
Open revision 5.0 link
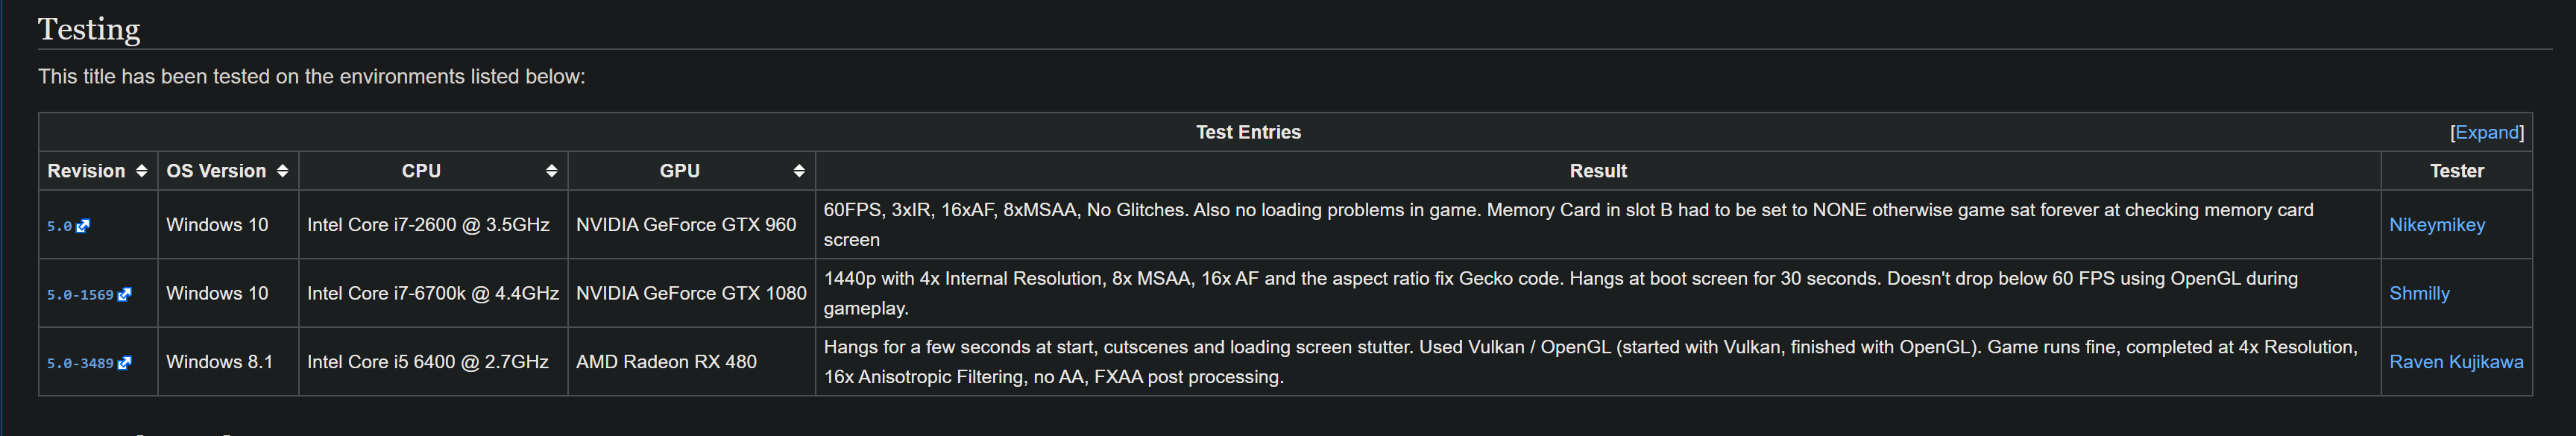(59, 226)
